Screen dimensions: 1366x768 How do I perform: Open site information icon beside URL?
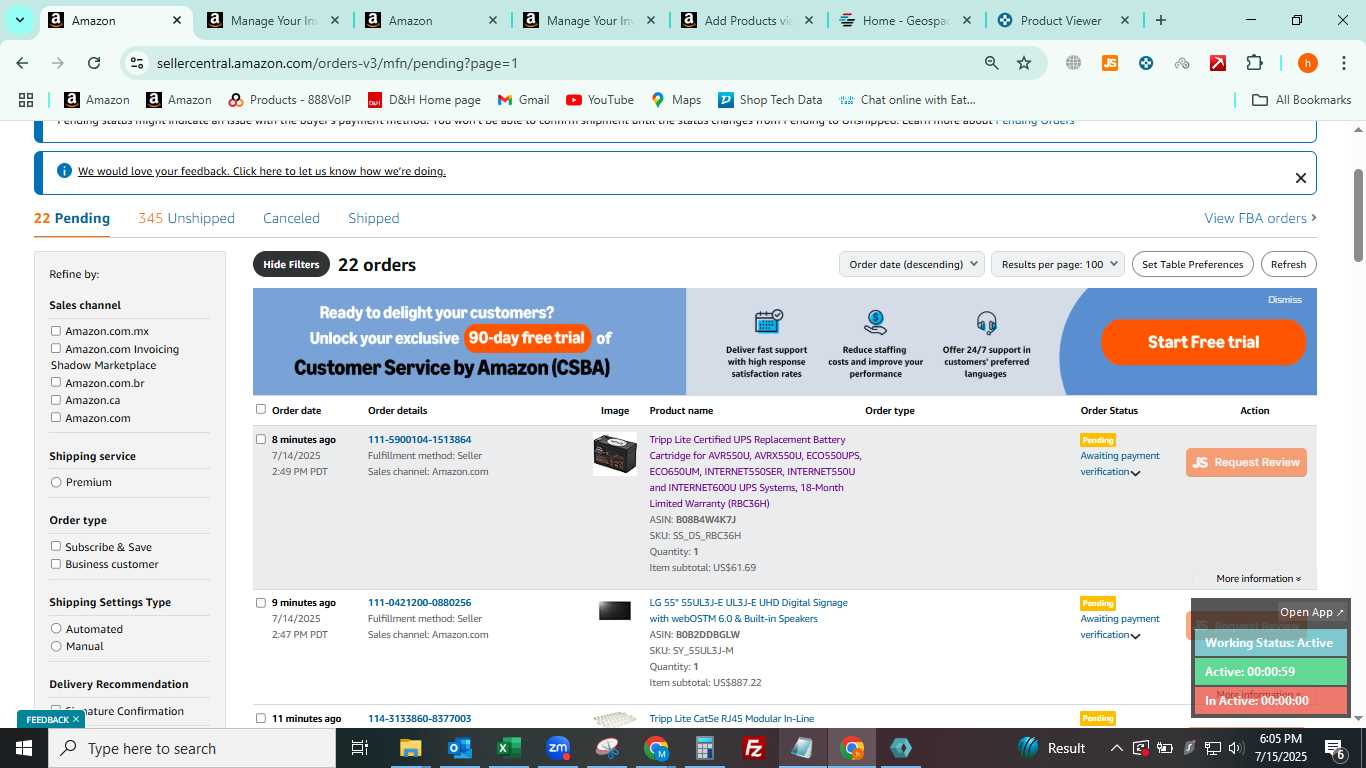(137, 63)
